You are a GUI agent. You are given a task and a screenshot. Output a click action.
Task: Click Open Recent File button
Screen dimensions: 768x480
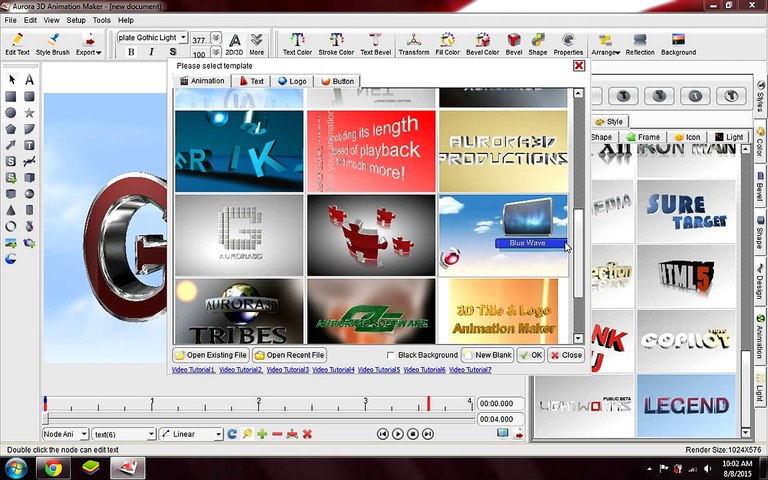[x=289, y=355]
